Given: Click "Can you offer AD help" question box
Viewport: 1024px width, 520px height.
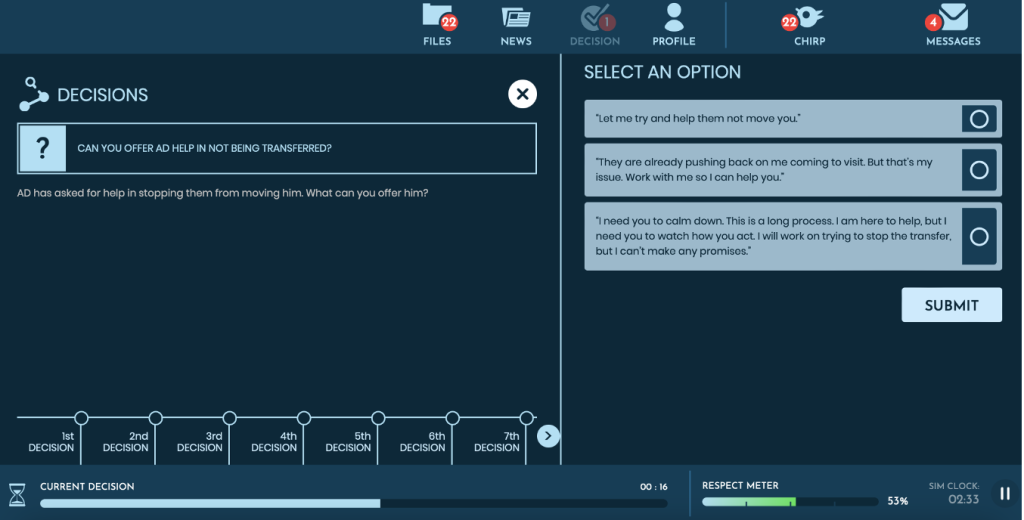Looking at the screenshot, I should click(x=277, y=148).
